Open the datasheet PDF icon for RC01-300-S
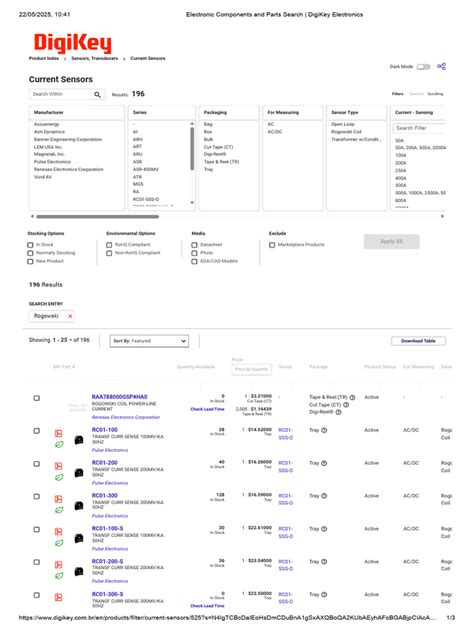 pyautogui.click(x=58, y=597)
